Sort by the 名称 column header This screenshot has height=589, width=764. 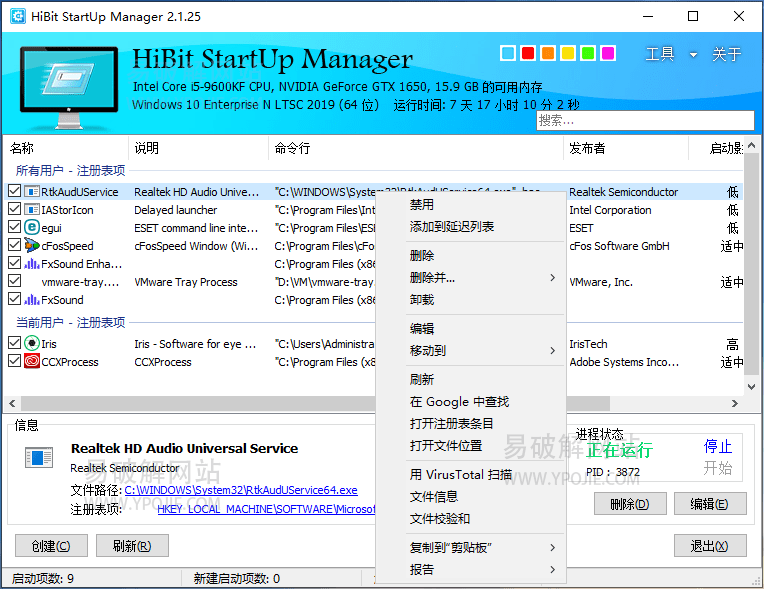click(x=66, y=148)
